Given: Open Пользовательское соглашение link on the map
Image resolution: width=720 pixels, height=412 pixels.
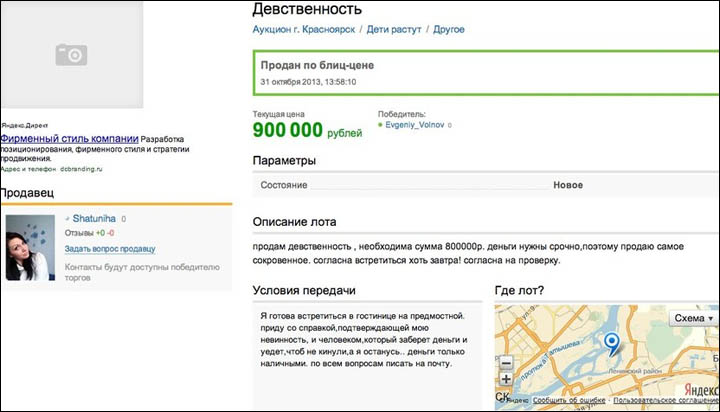Looking at the screenshot, I should coord(661,399).
